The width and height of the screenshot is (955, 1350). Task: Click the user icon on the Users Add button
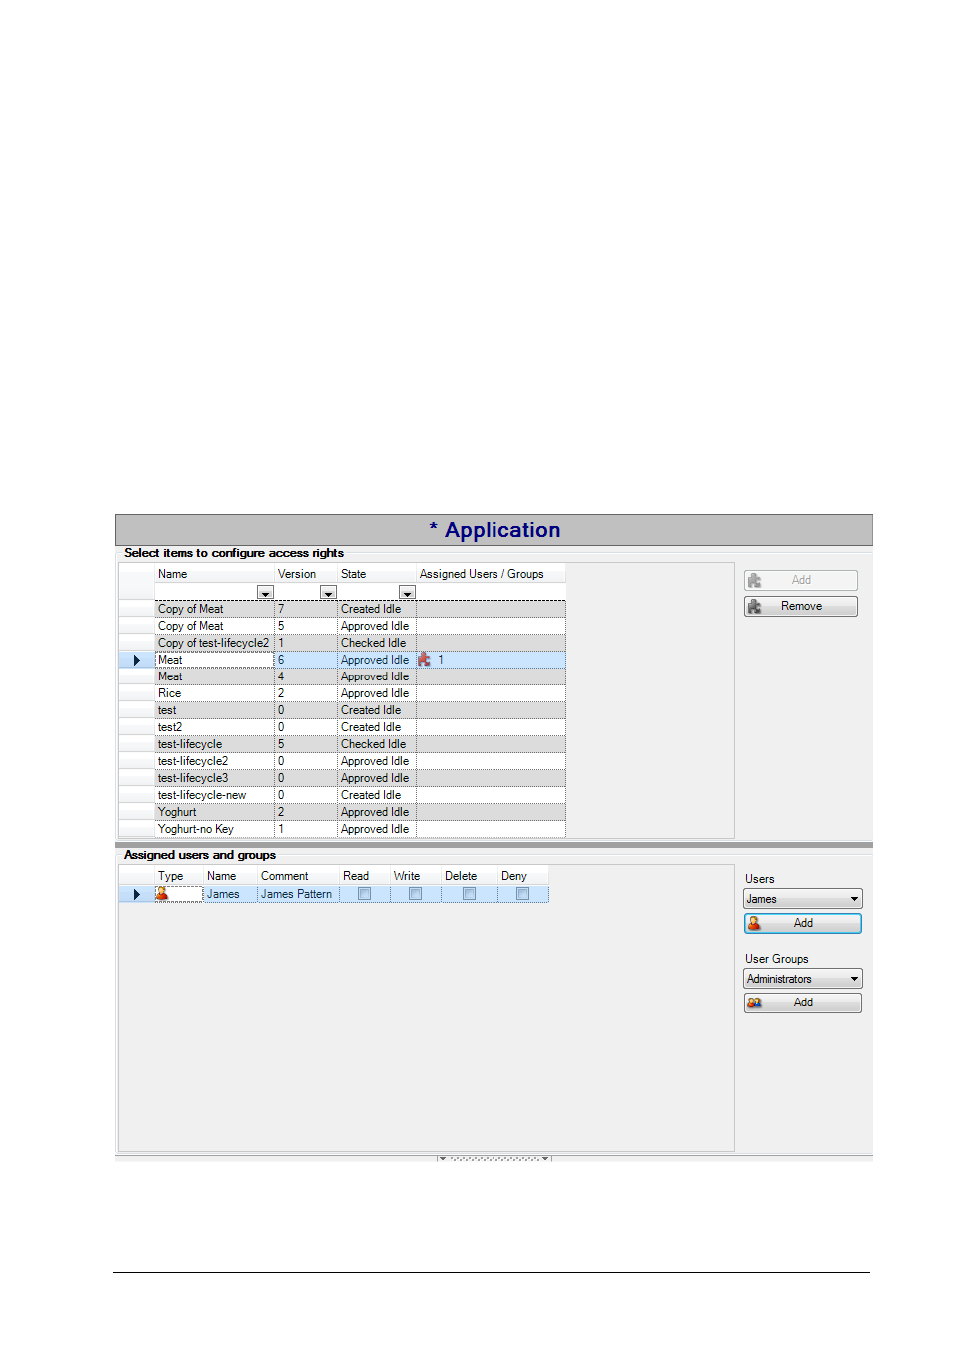[x=754, y=923]
